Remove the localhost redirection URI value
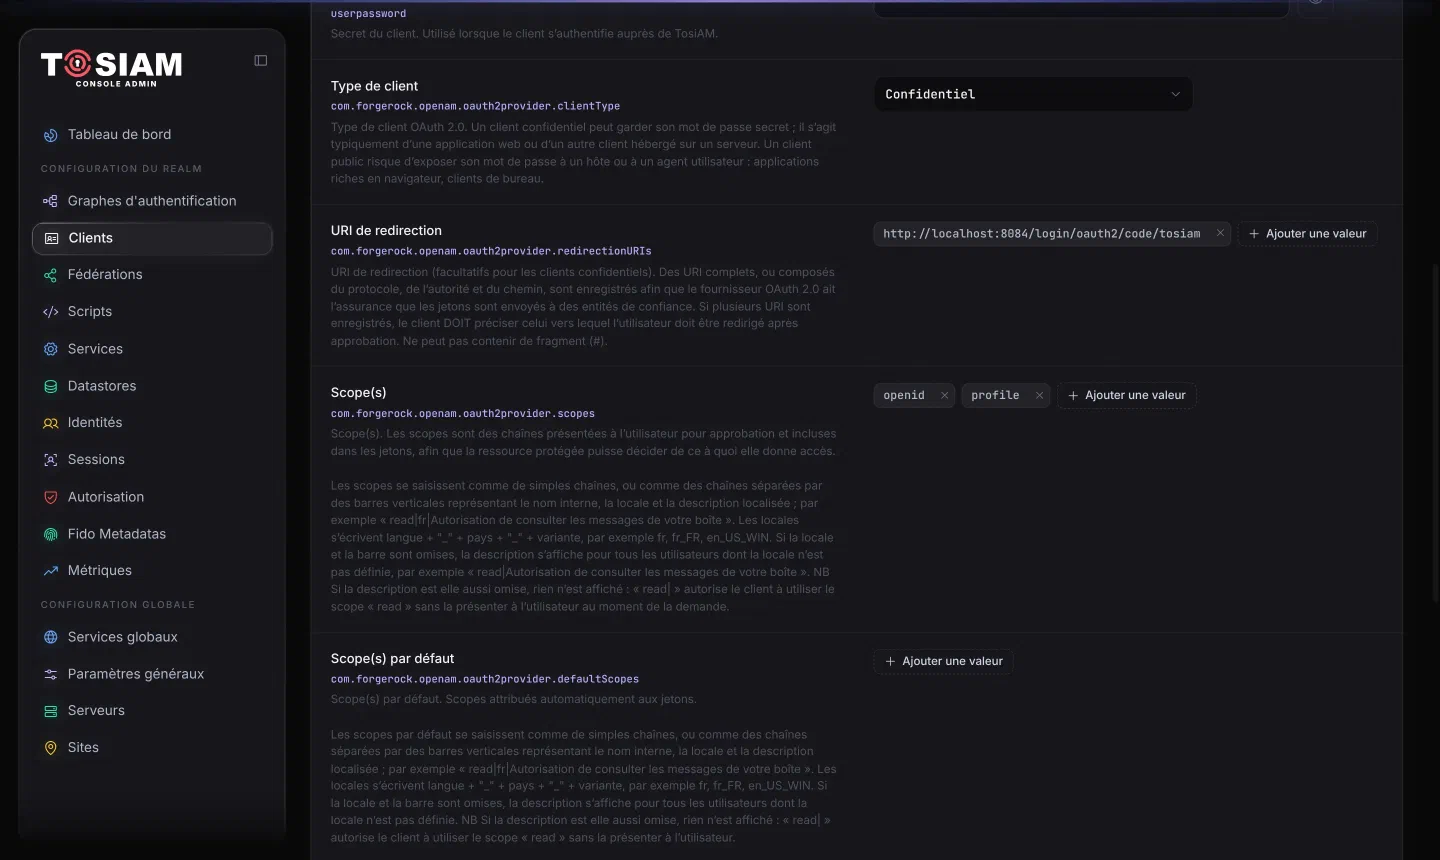This screenshot has width=1440, height=860. point(1220,233)
